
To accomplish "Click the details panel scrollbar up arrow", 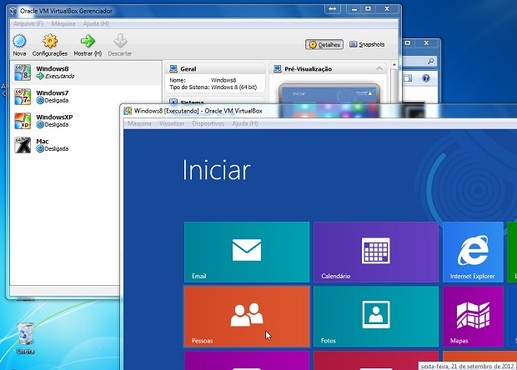I will 394,65.
